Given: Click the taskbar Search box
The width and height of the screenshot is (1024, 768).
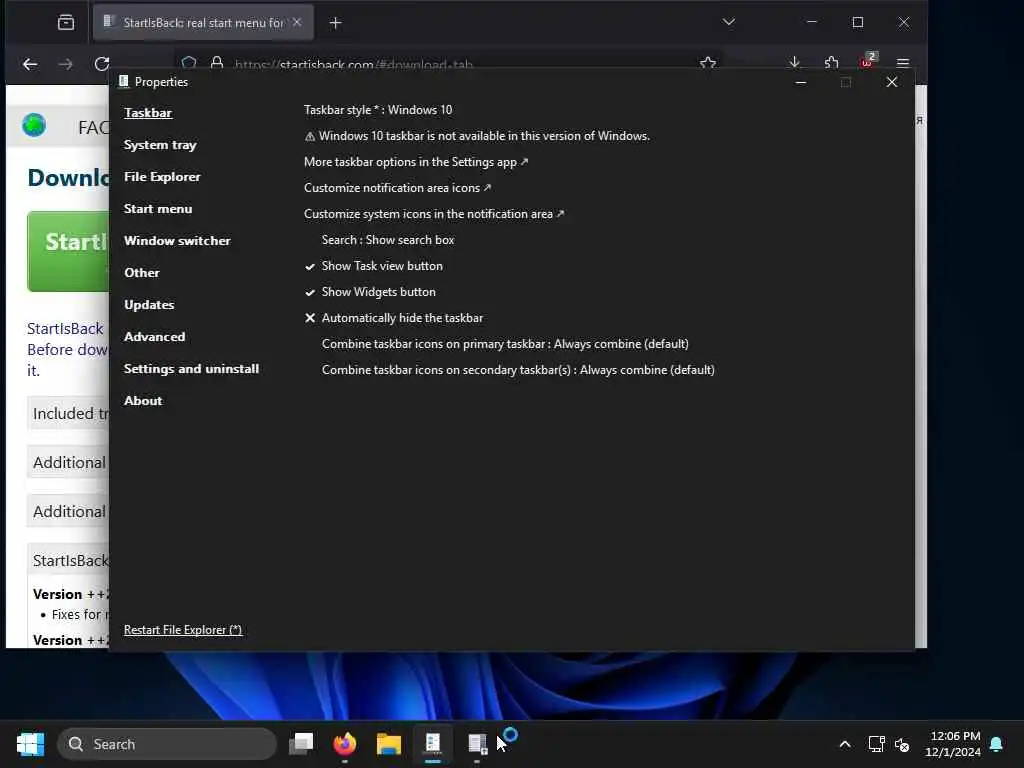Looking at the screenshot, I should click(x=167, y=744).
